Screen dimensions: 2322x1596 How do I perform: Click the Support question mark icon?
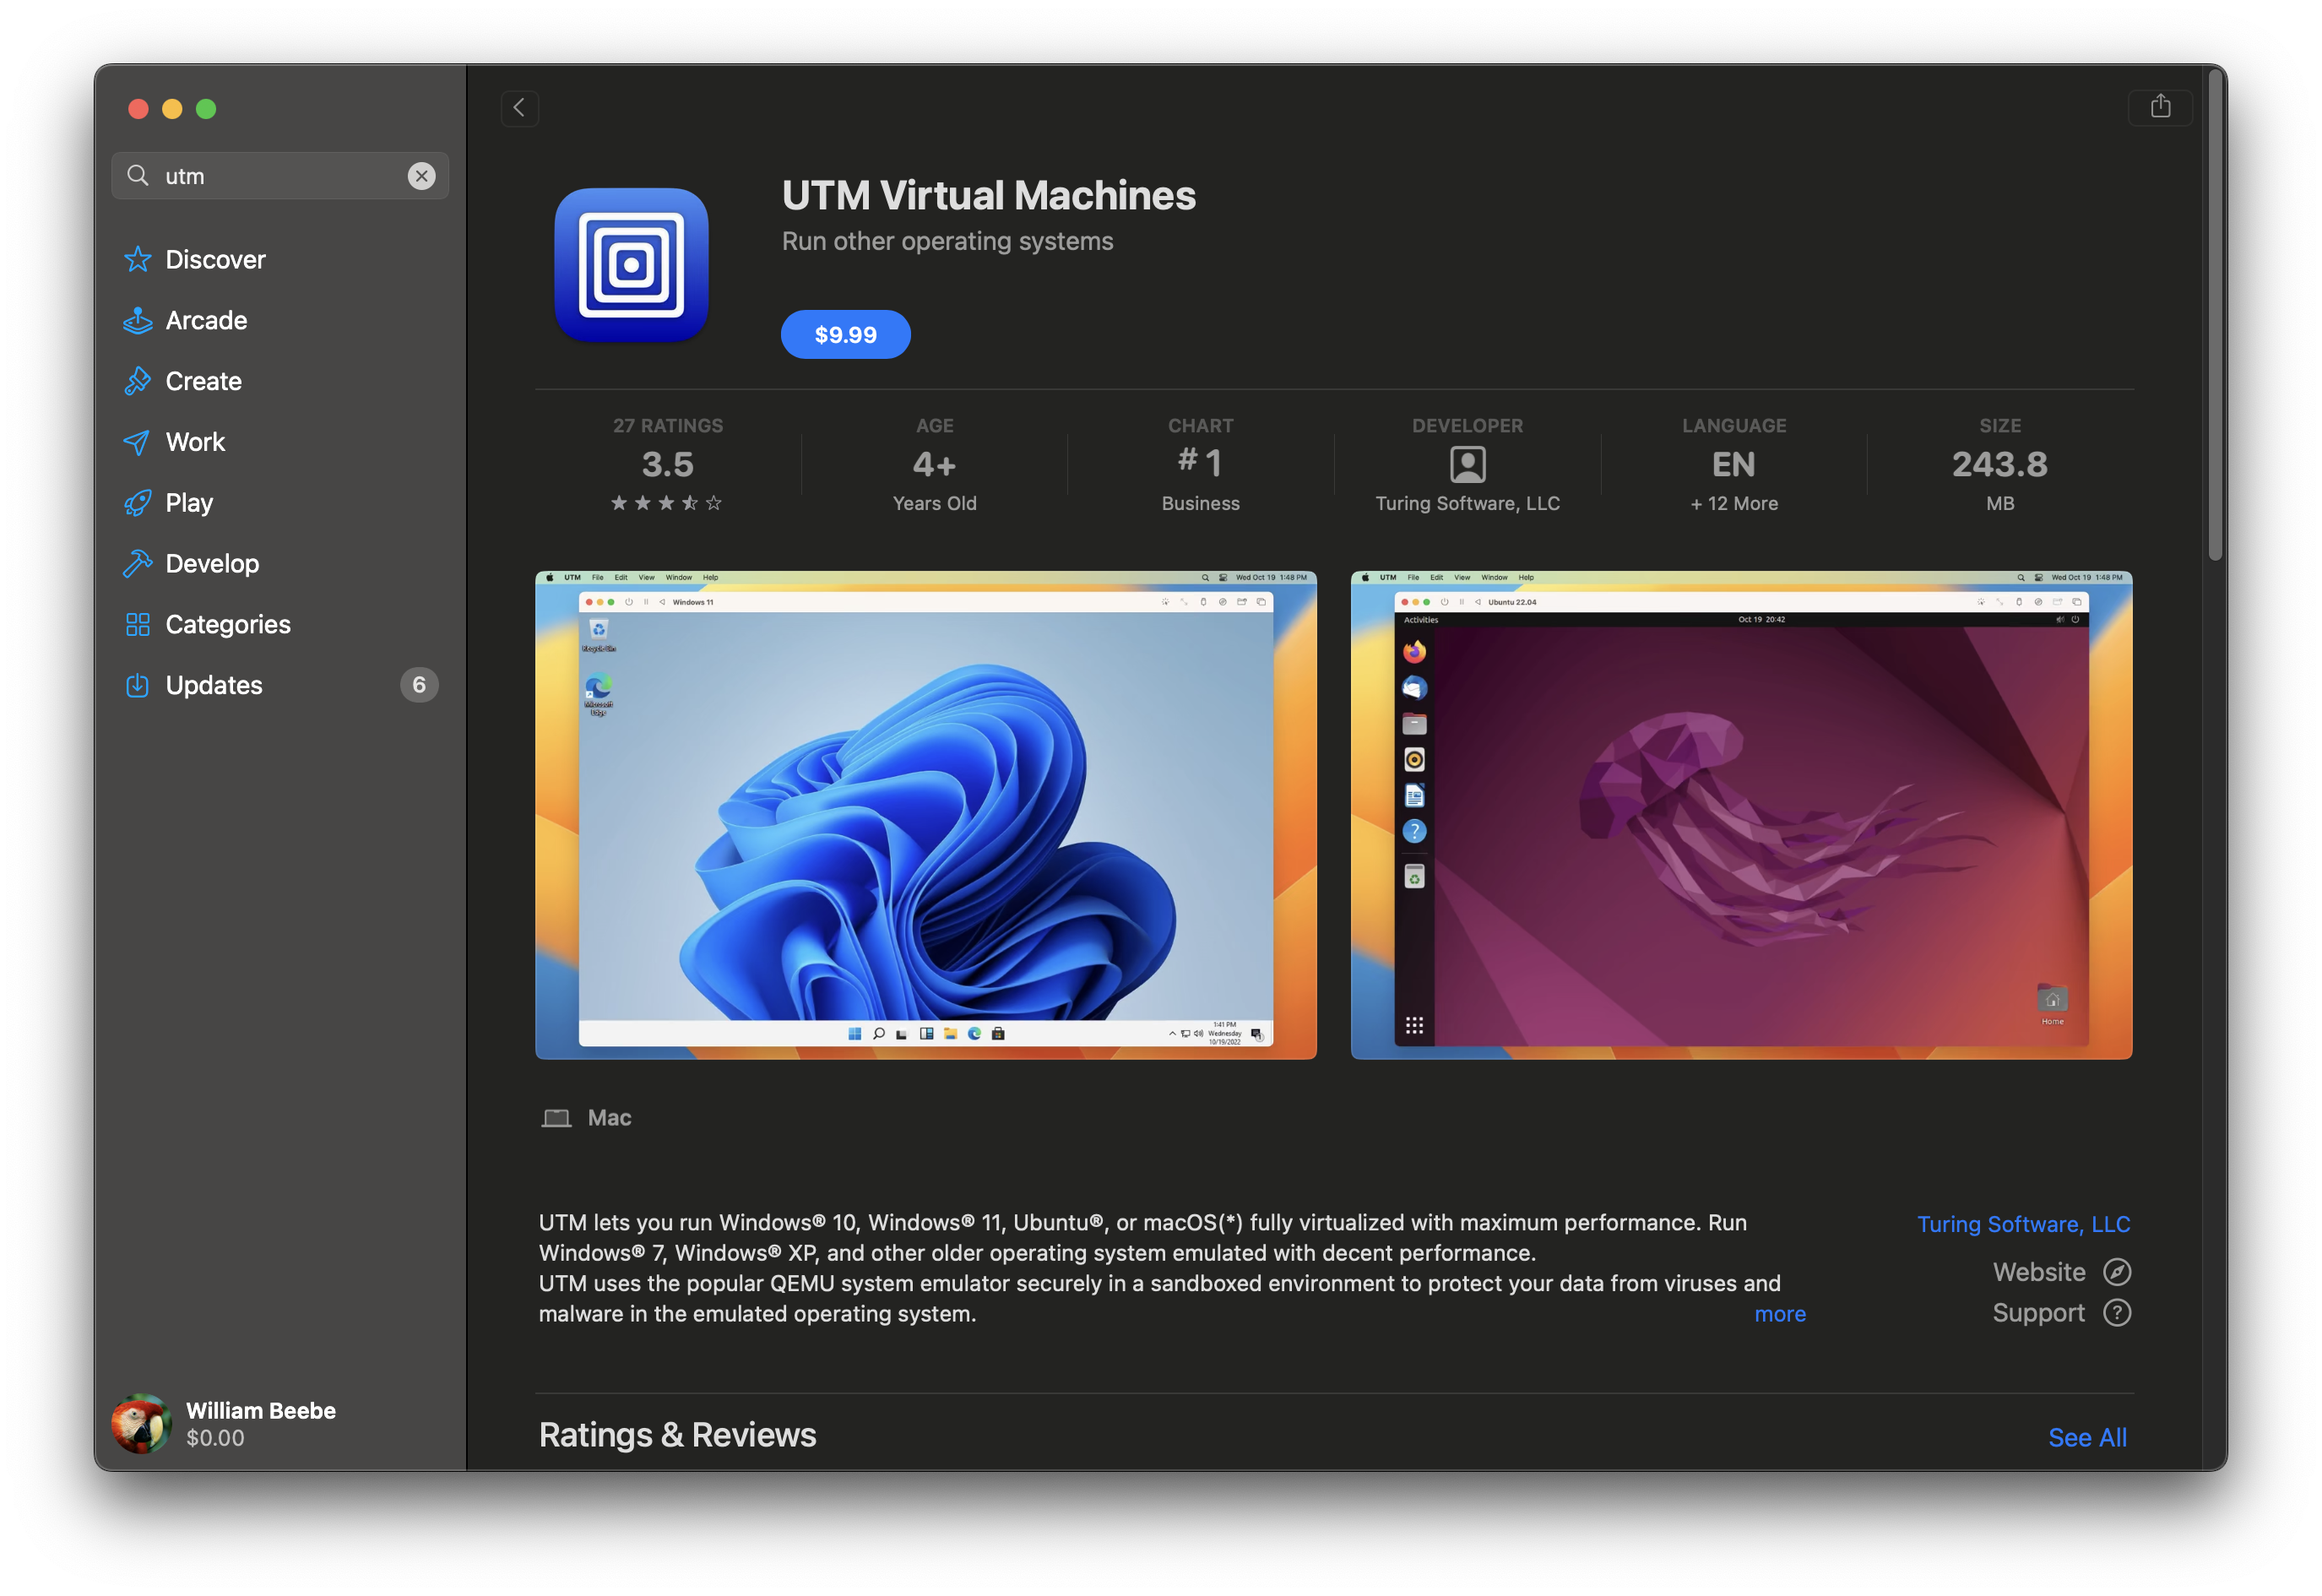tap(2117, 1313)
